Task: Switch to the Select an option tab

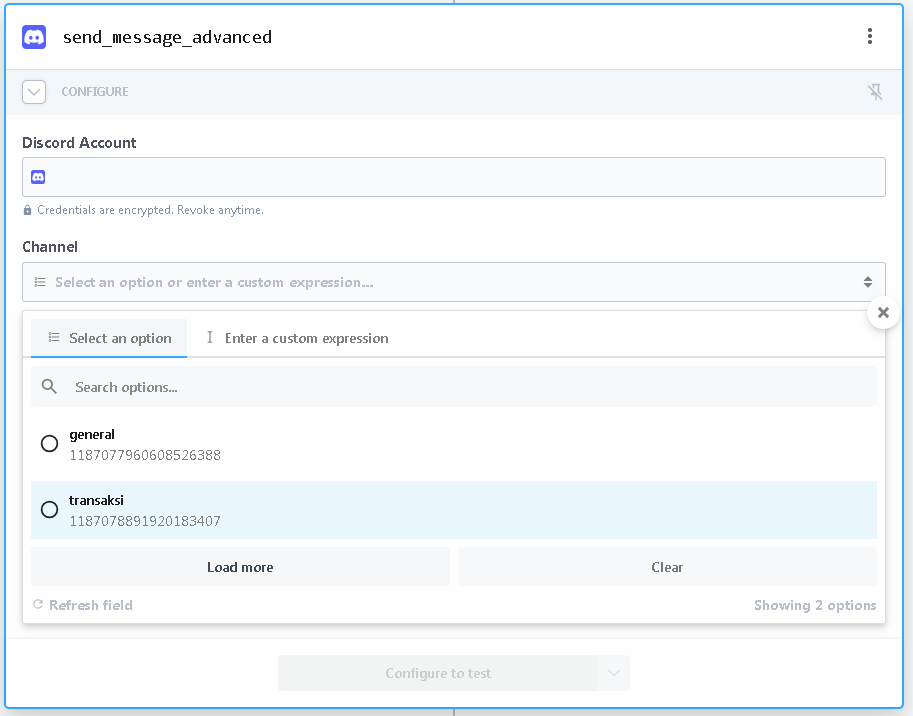Action: (109, 338)
